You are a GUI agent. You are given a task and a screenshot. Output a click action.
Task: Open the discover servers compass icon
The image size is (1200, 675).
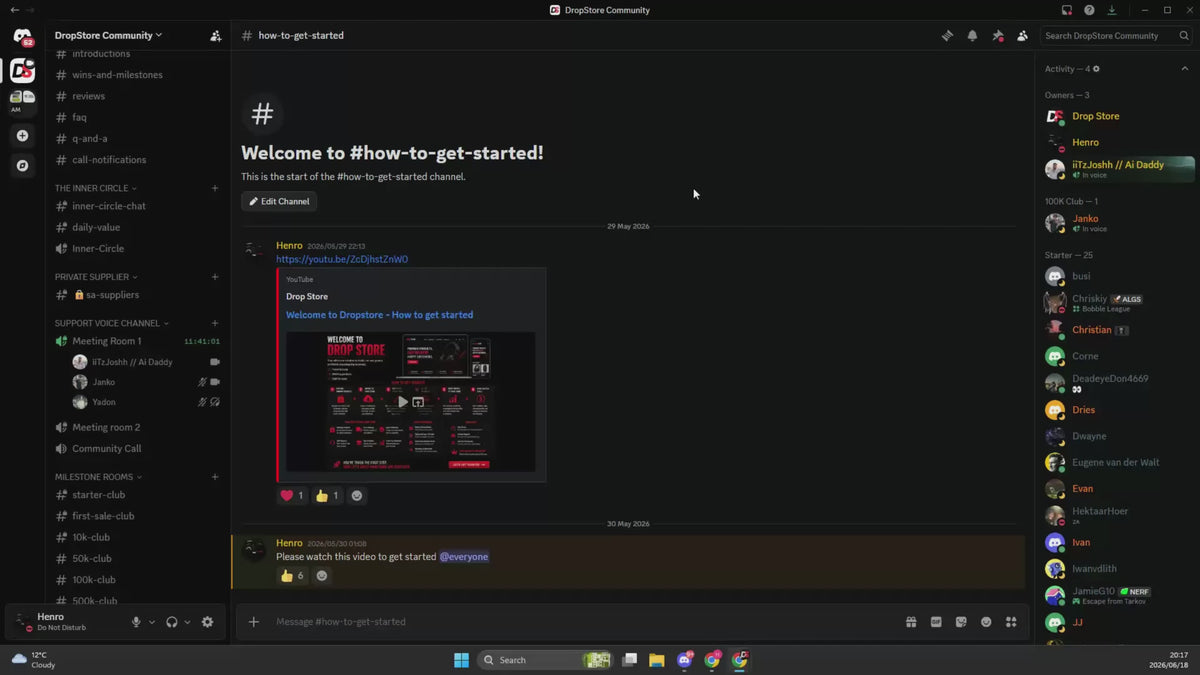(x=22, y=166)
